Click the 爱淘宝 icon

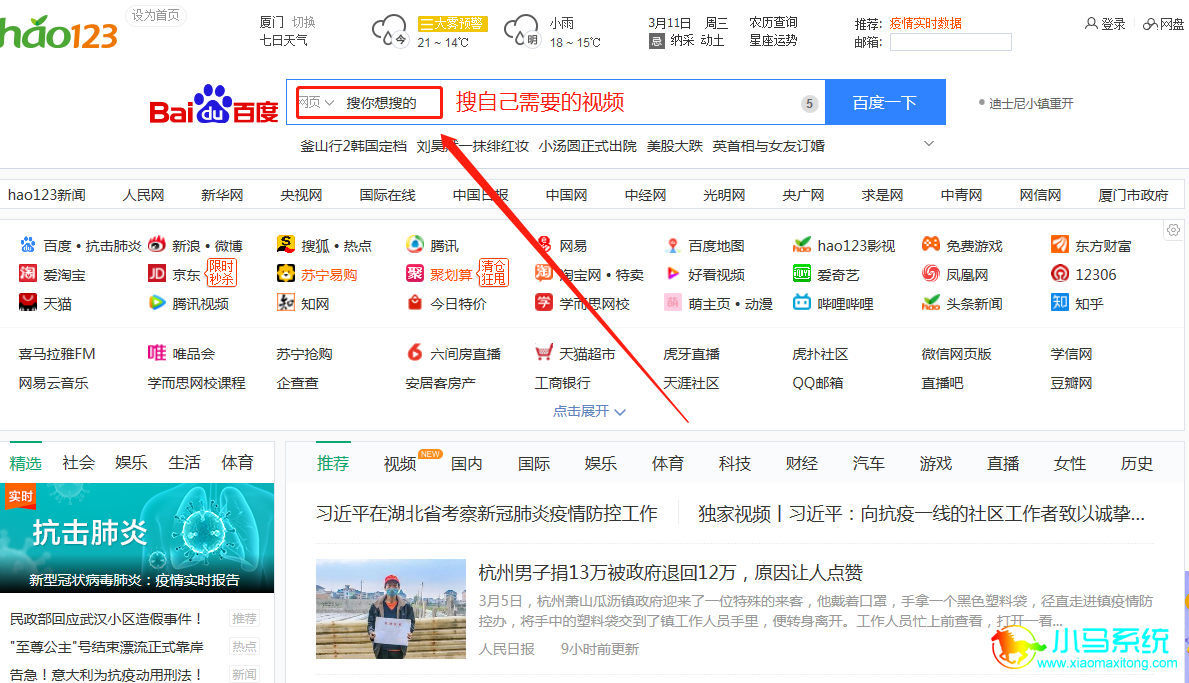coord(28,274)
